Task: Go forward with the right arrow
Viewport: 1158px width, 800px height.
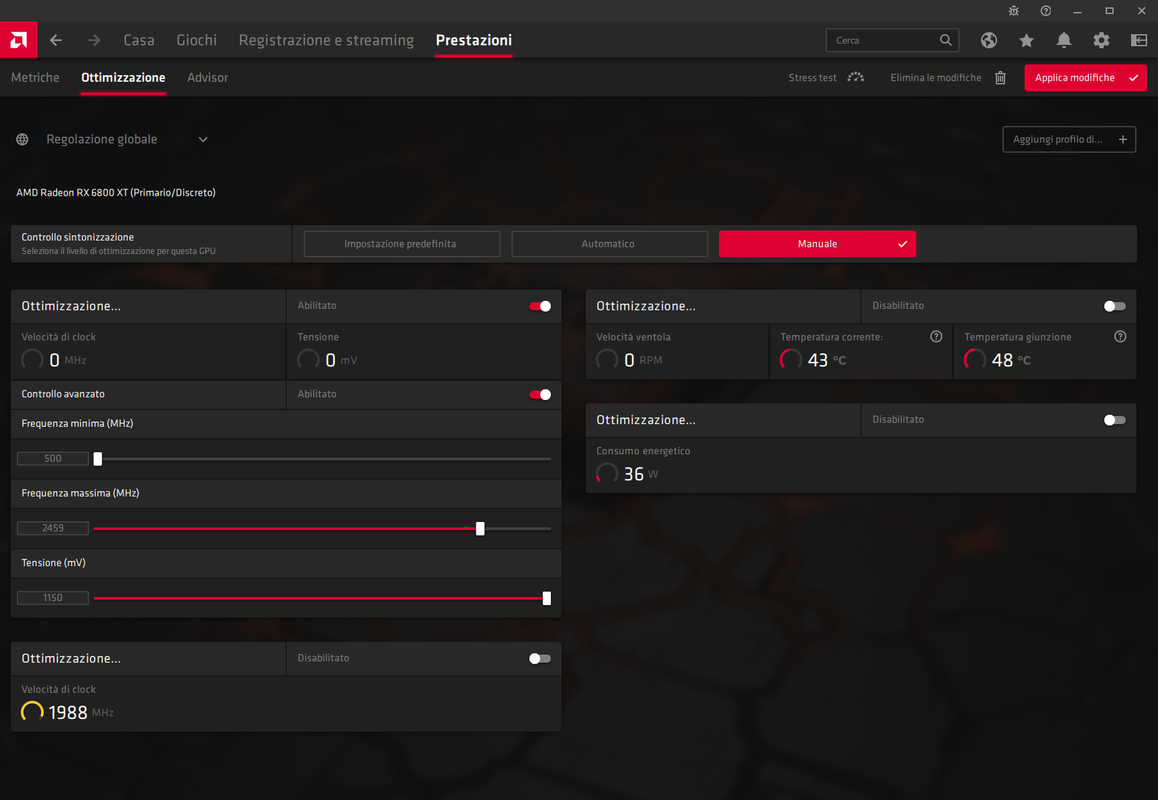Action: coord(94,40)
